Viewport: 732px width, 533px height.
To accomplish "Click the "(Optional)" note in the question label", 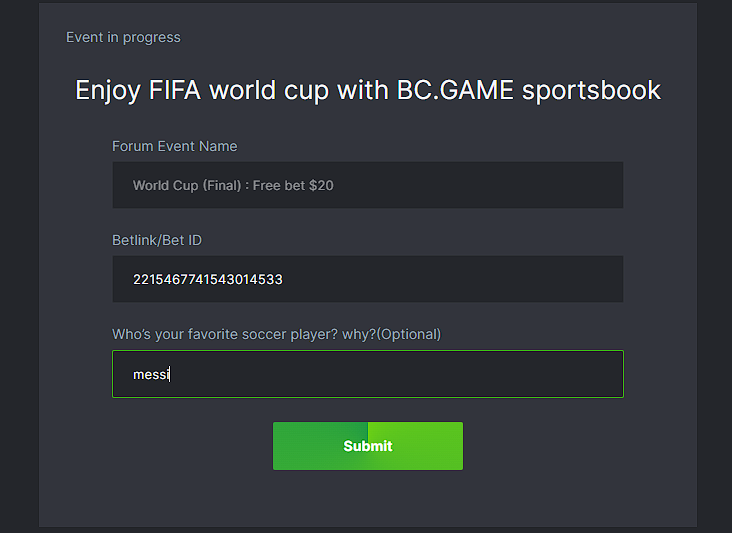I will point(408,334).
